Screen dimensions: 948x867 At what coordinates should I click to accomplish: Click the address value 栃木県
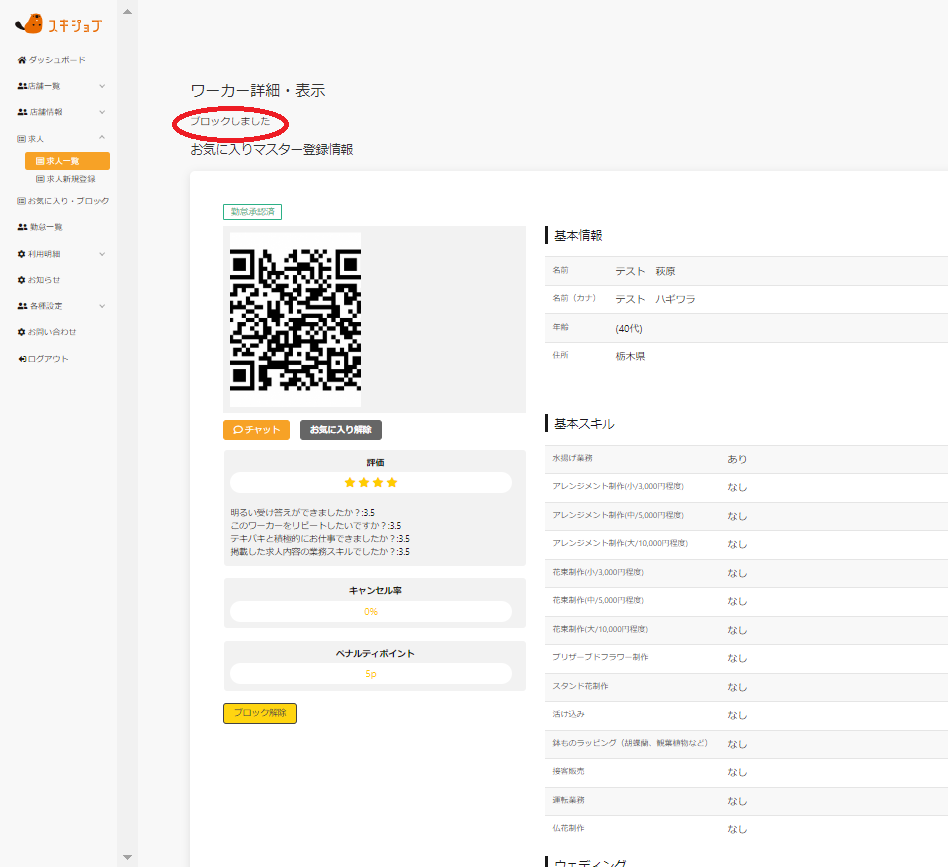pyautogui.click(x=630, y=356)
